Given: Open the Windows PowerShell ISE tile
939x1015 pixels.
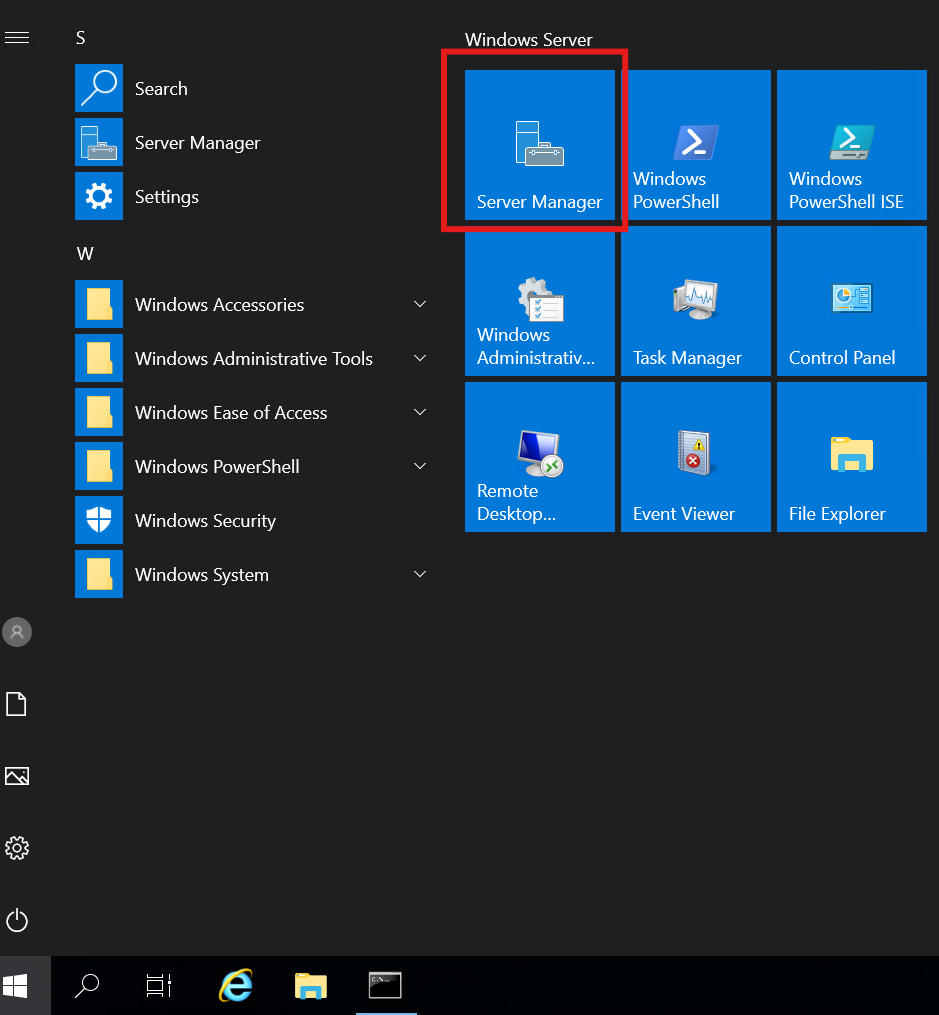Looking at the screenshot, I should (x=851, y=146).
